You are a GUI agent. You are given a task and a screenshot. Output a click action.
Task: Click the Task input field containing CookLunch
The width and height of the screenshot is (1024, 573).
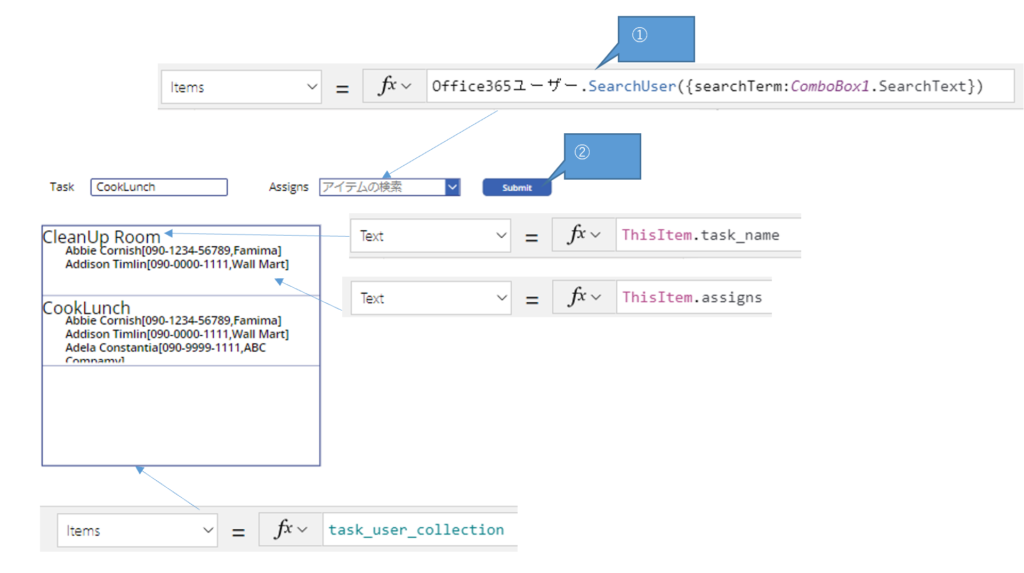click(x=159, y=187)
